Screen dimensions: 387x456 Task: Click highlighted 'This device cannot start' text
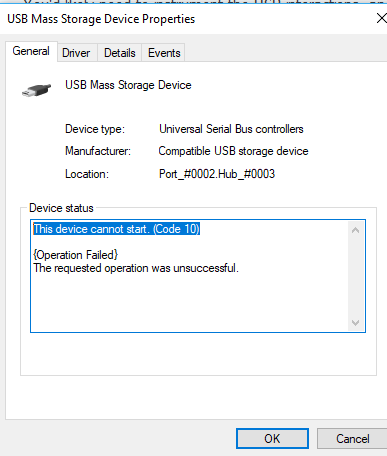tap(116, 229)
